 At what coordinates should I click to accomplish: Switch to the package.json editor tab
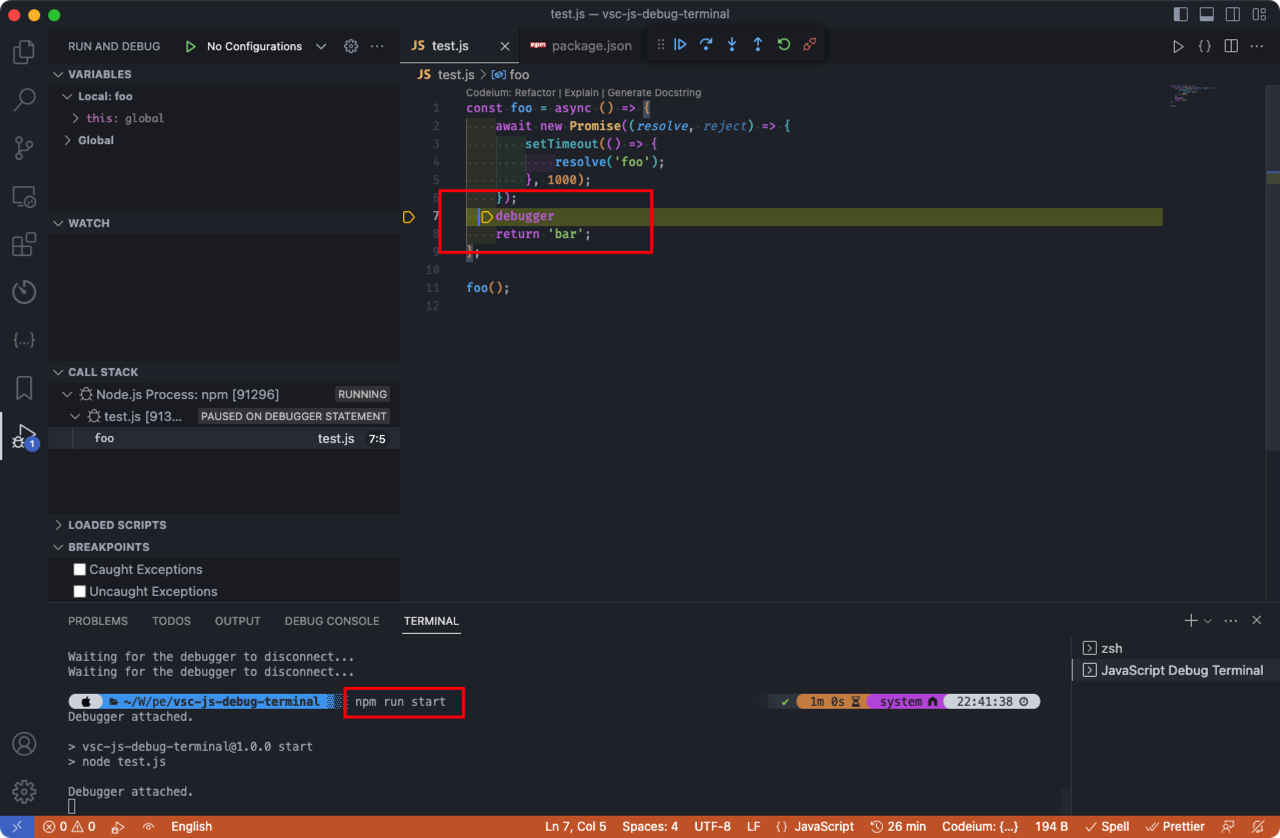[590, 46]
